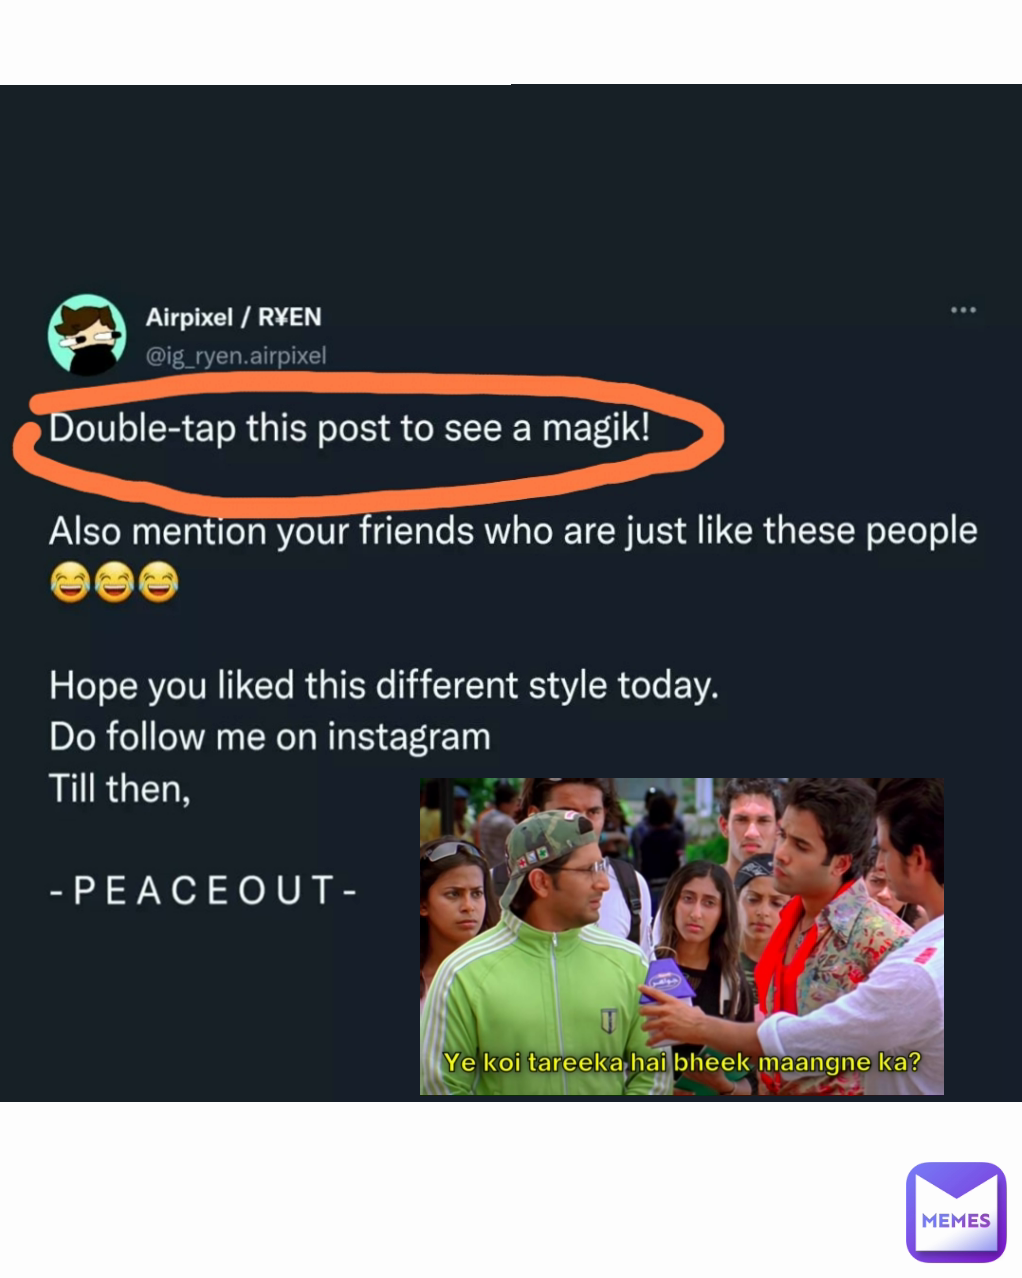Click the Airpixel / R¥EN display name

tap(234, 317)
